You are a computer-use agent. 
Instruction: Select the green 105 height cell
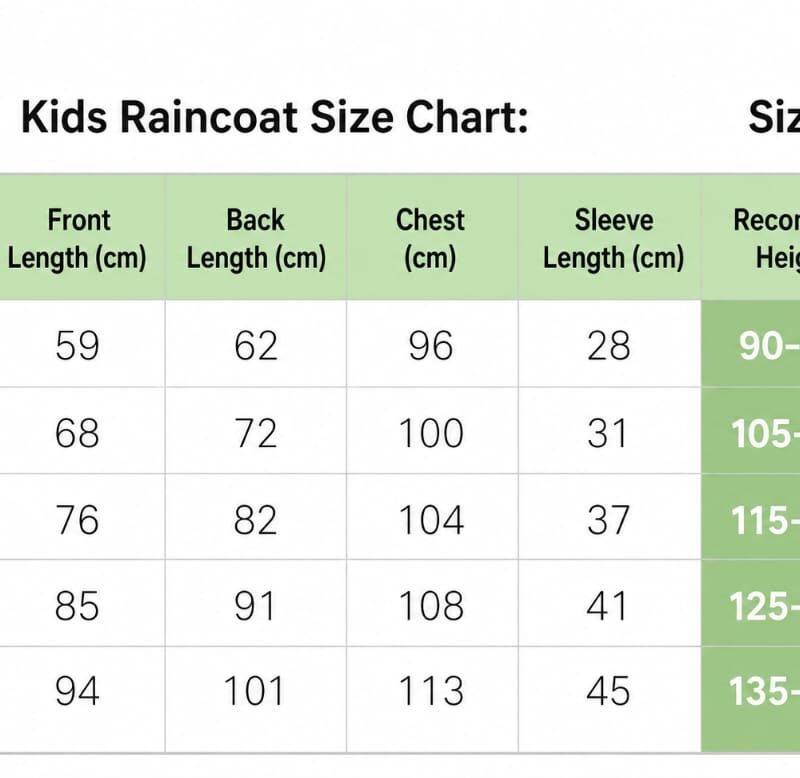click(x=751, y=431)
